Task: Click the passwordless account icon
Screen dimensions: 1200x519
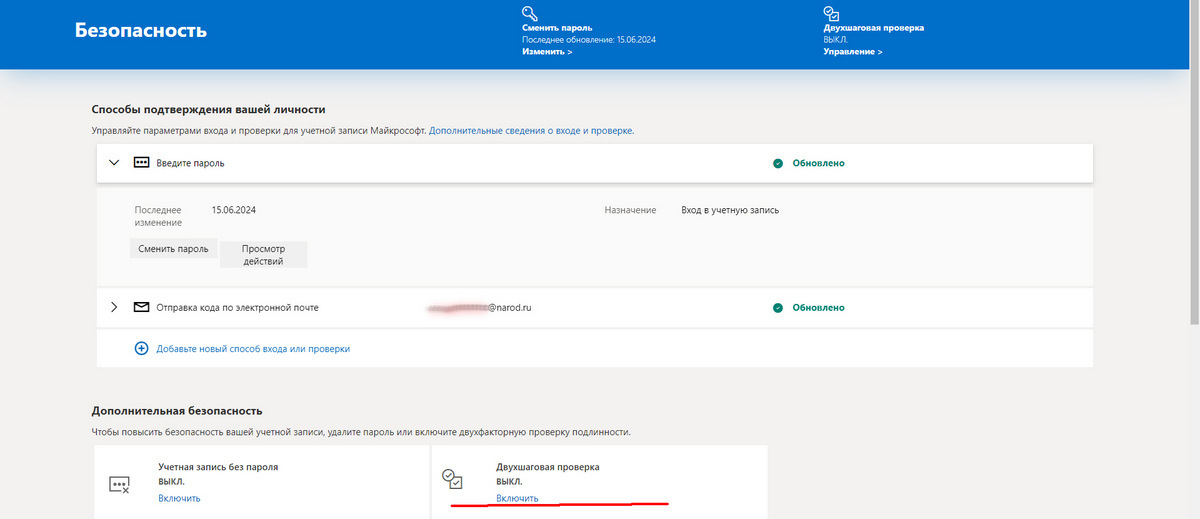Action: (x=119, y=485)
